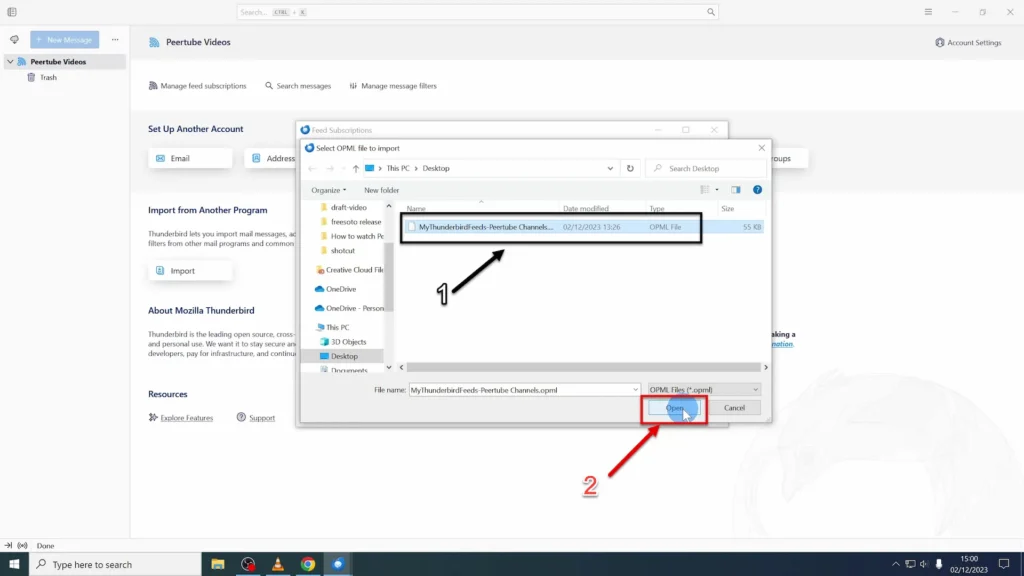
Task: Refresh the Desktop folder listing
Action: (x=630, y=168)
